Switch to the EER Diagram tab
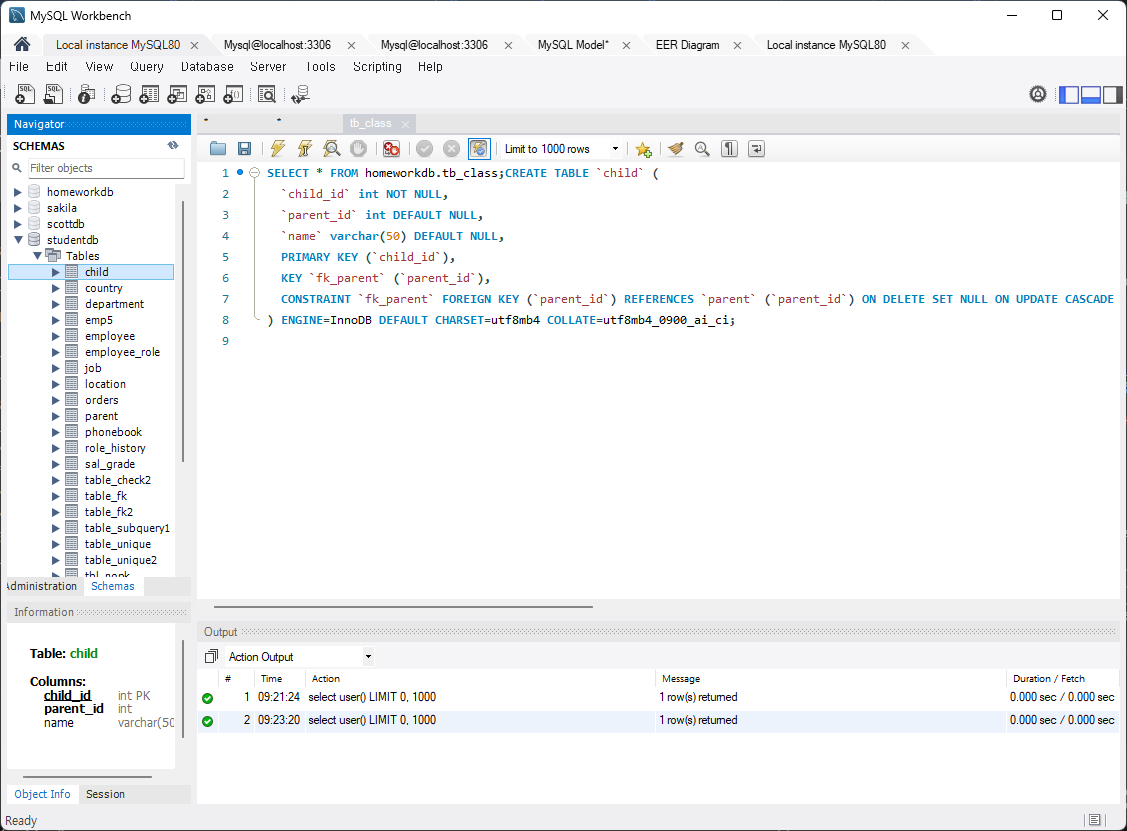 pos(687,45)
